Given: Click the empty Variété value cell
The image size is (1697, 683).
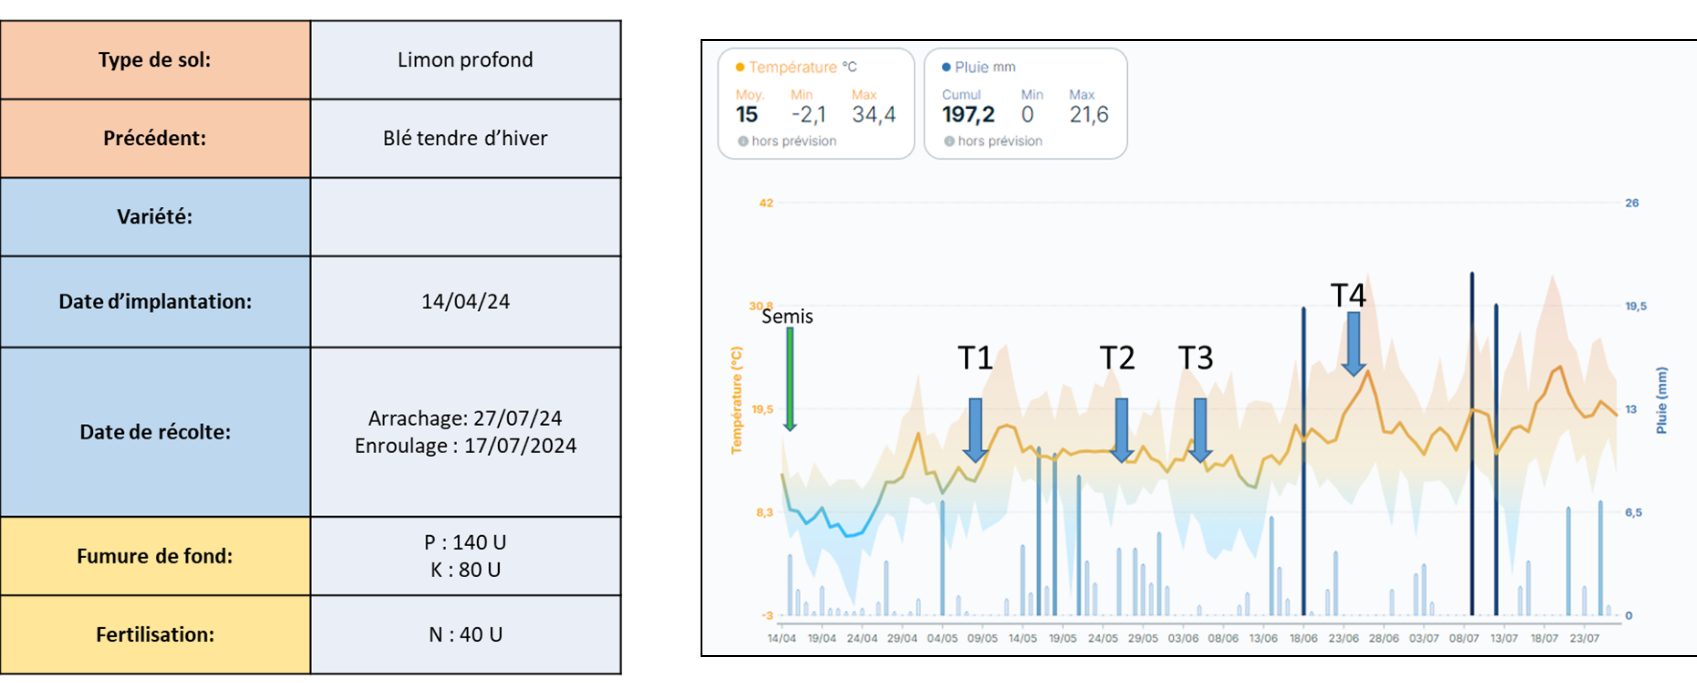Looking at the screenshot, I should pyautogui.click(x=465, y=217).
